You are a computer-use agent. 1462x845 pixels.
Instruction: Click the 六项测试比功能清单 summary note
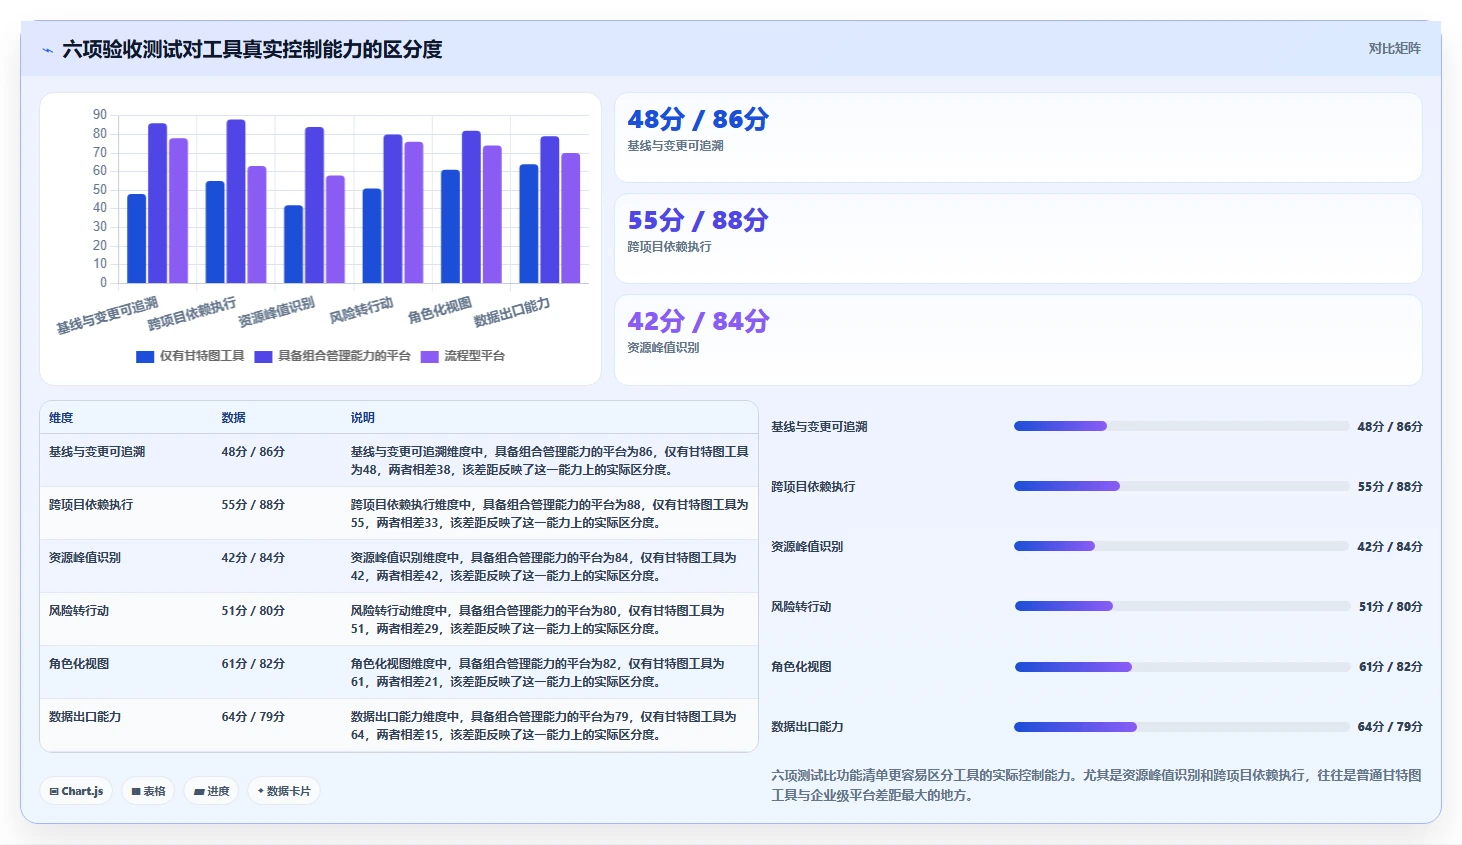(1096, 785)
